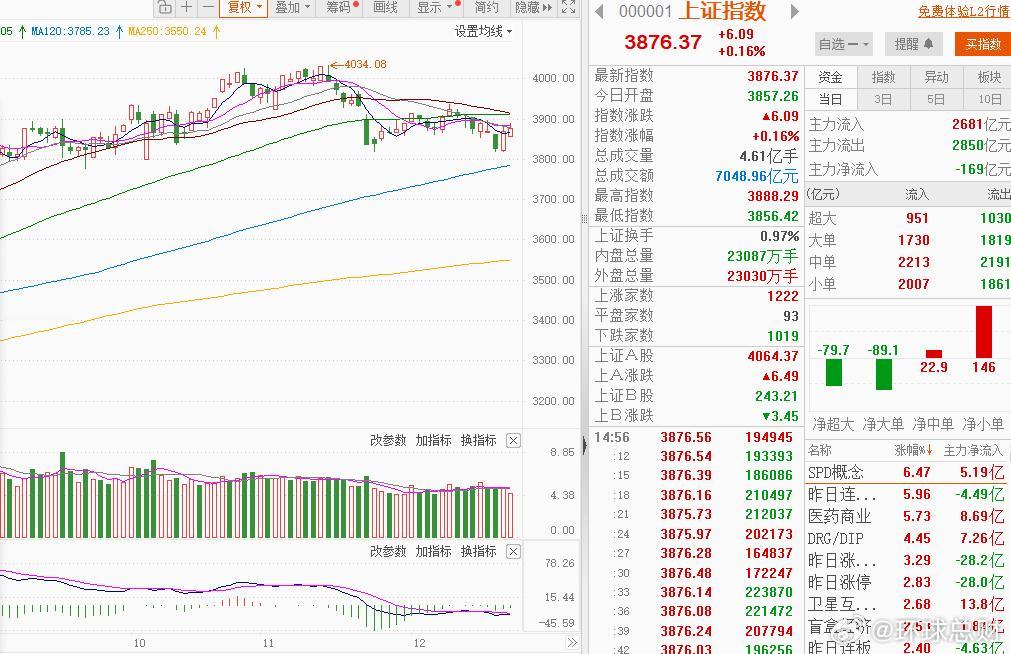This screenshot has height=654, width=1011.
Task: Click the orange 买指数 button
Action: 982,44
